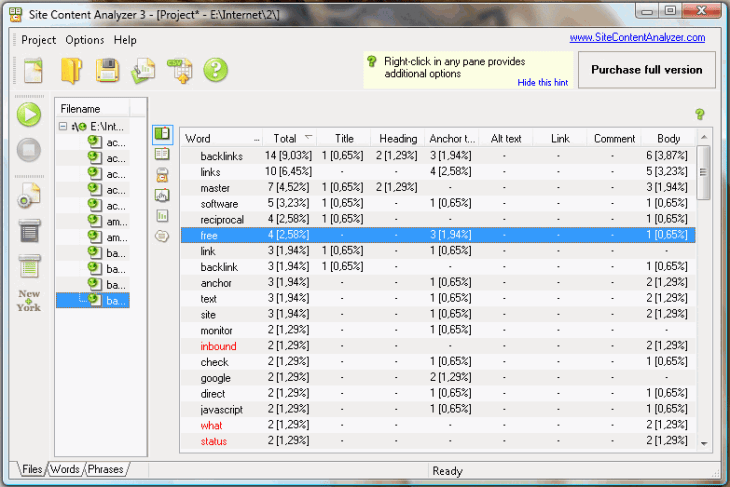730x487 pixels.
Task: Select the 'javascript' word row
Action: click(438, 409)
